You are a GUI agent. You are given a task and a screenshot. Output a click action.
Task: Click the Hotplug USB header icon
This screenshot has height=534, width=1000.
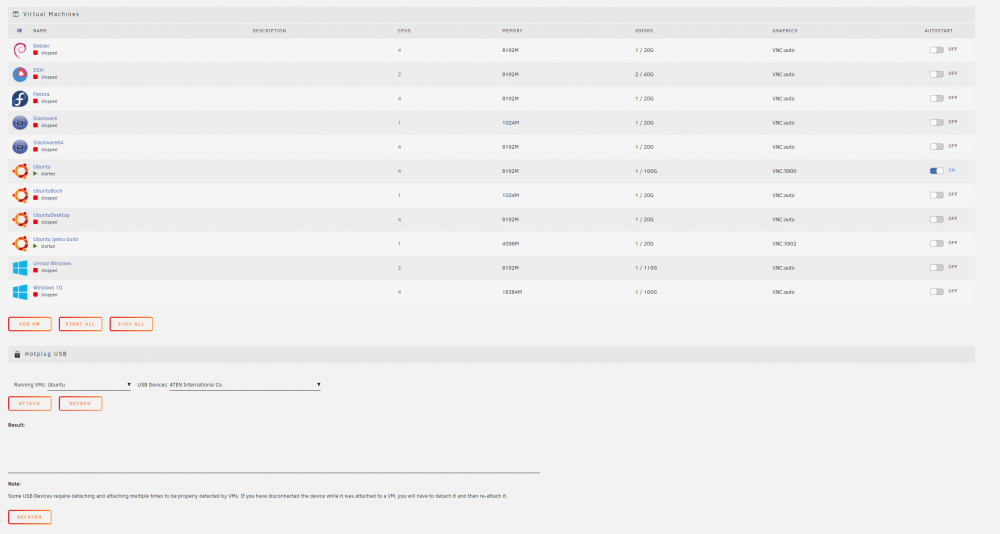point(17,354)
